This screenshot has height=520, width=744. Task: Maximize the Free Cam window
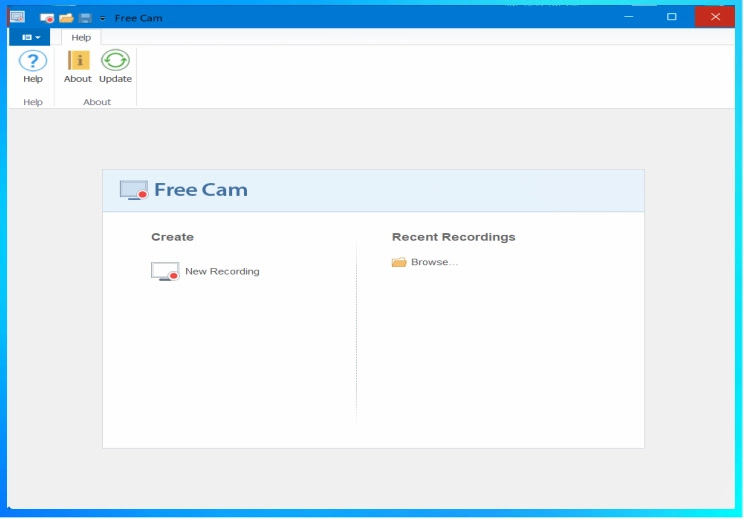point(671,17)
